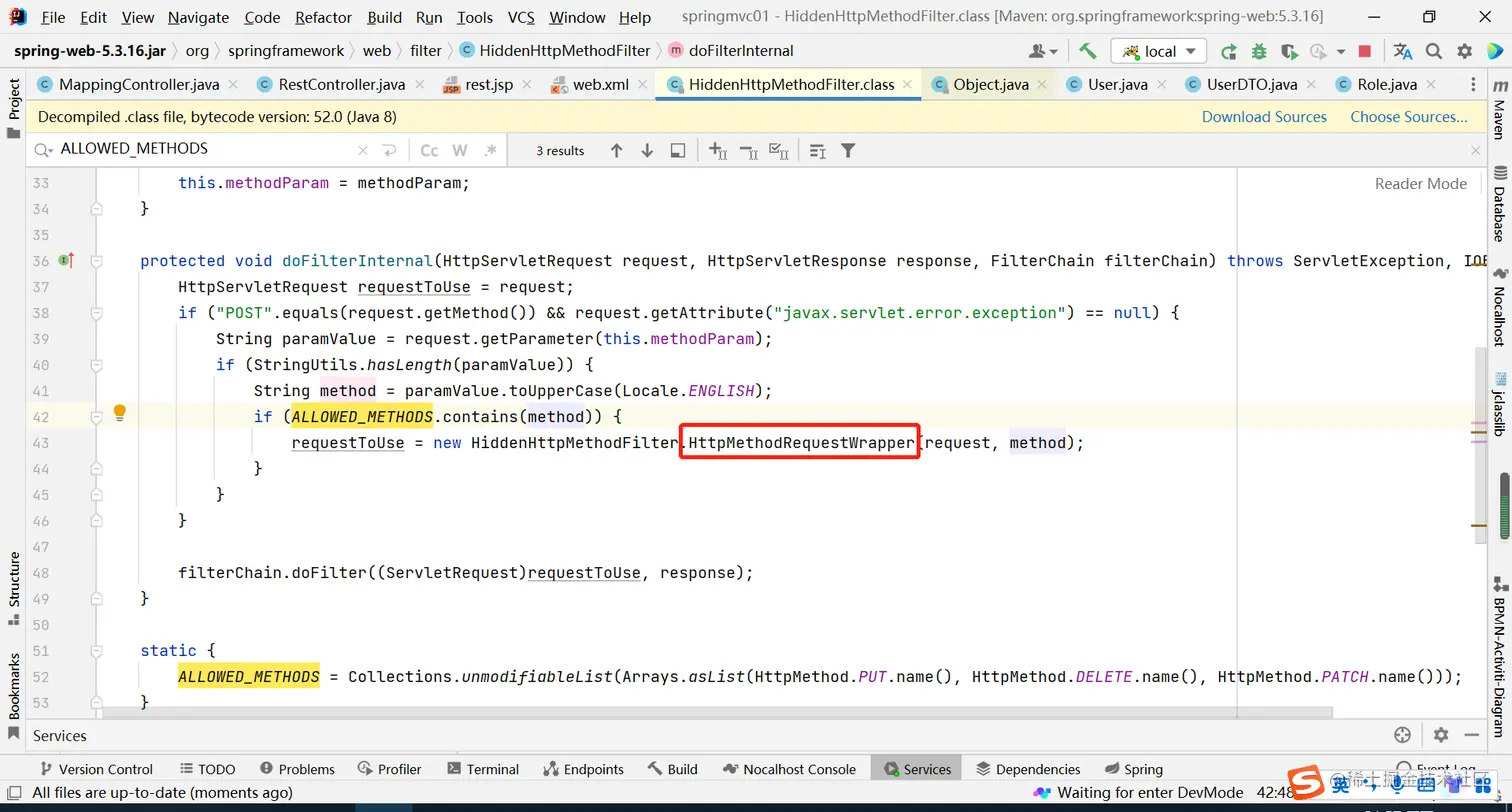Open Search Everywhere magnifier icon

point(1433,51)
